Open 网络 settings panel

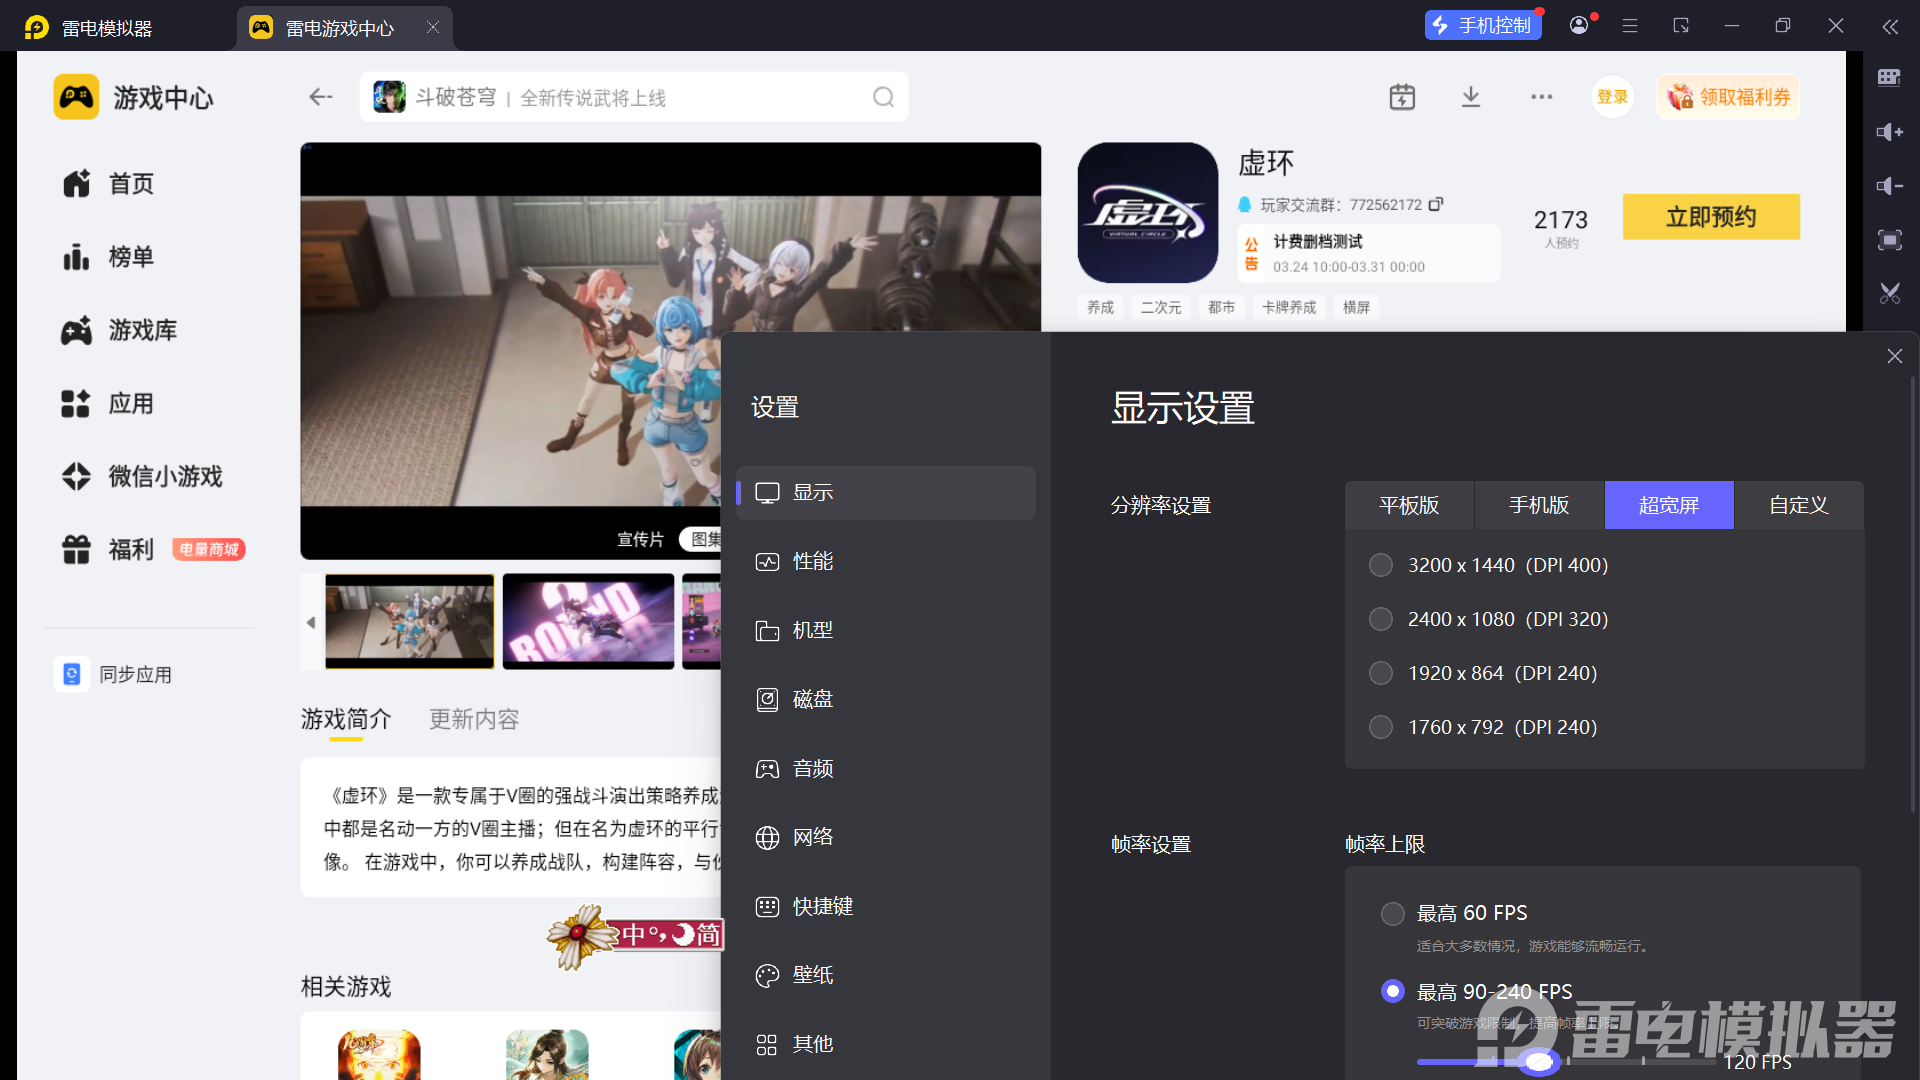coord(812,837)
